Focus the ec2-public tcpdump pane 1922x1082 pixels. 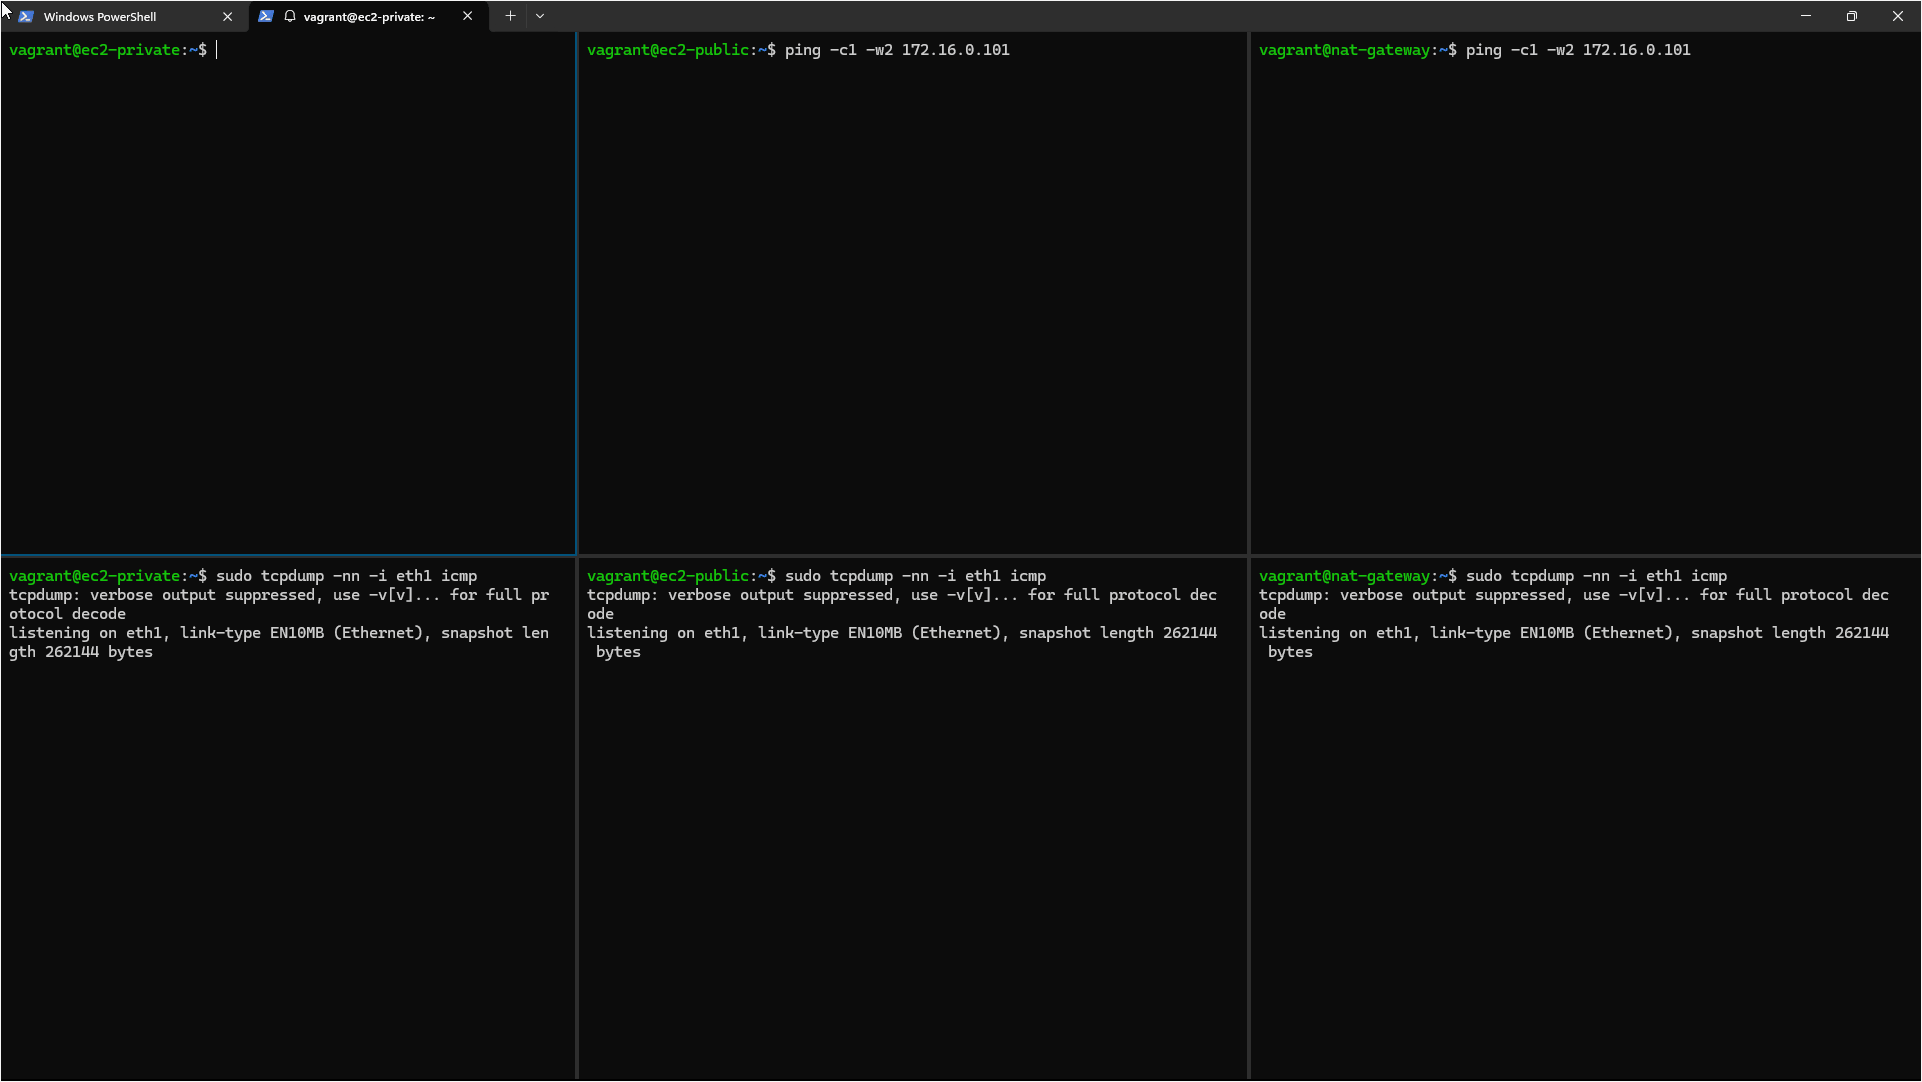912,850
